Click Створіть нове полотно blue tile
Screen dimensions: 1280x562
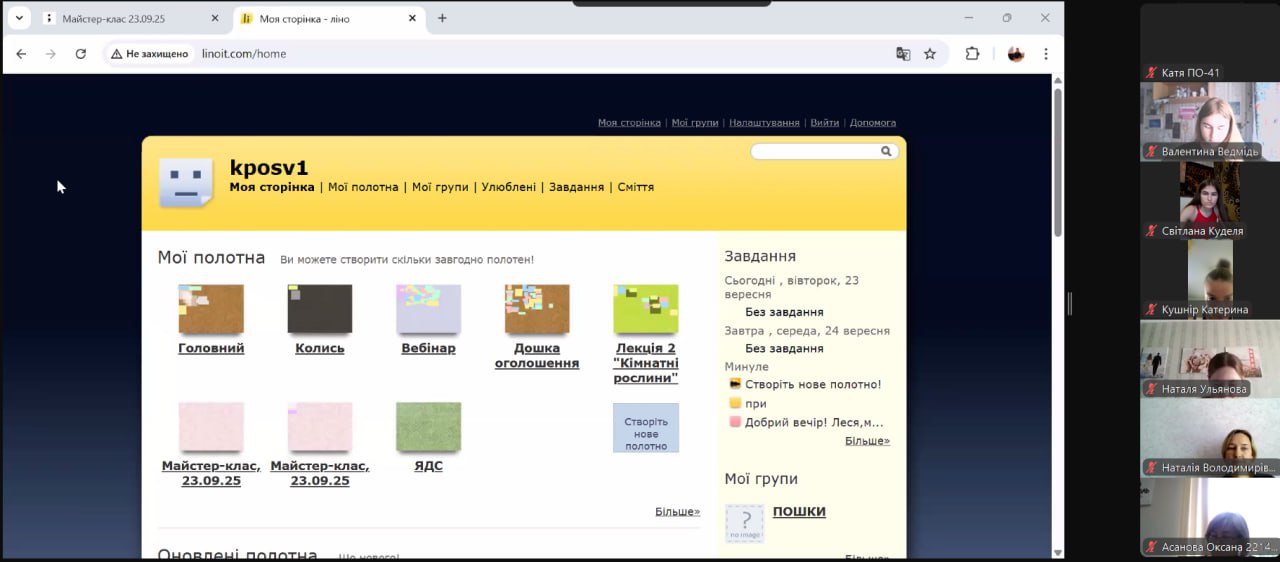pyautogui.click(x=646, y=428)
